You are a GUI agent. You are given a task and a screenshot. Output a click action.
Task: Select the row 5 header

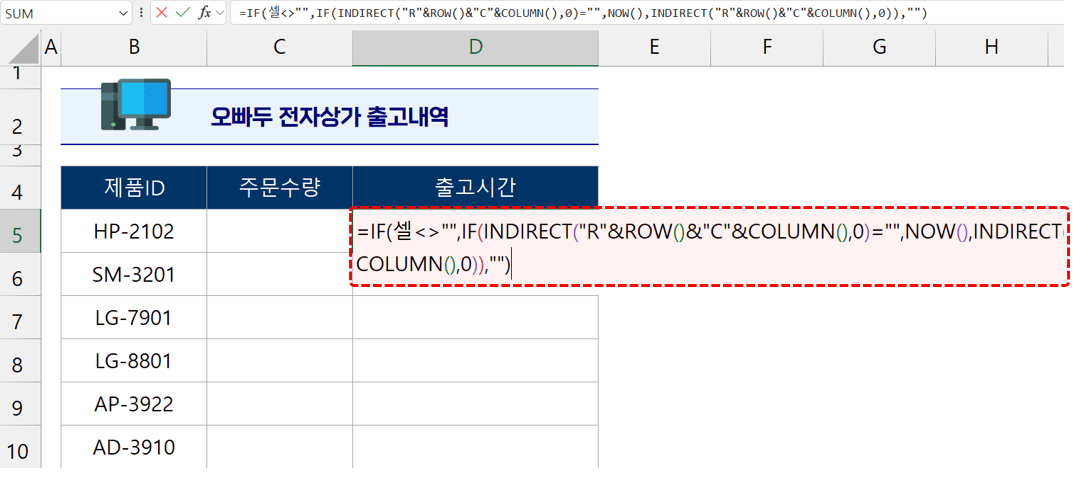[x=20, y=231]
